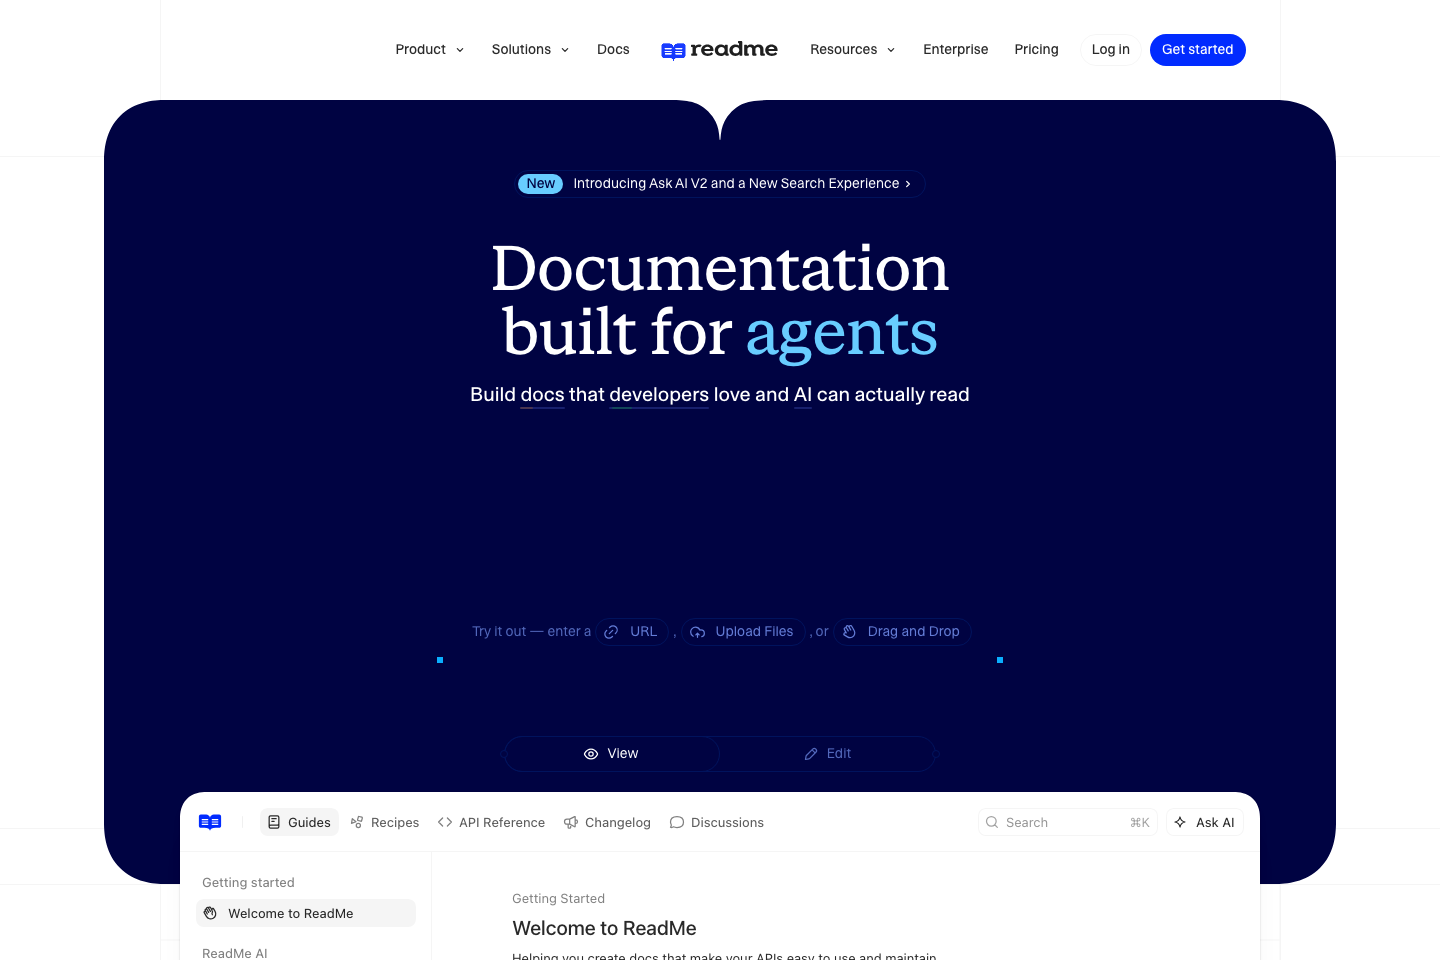Select Welcome to ReadMe in the sidebar

pyautogui.click(x=306, y=913)
